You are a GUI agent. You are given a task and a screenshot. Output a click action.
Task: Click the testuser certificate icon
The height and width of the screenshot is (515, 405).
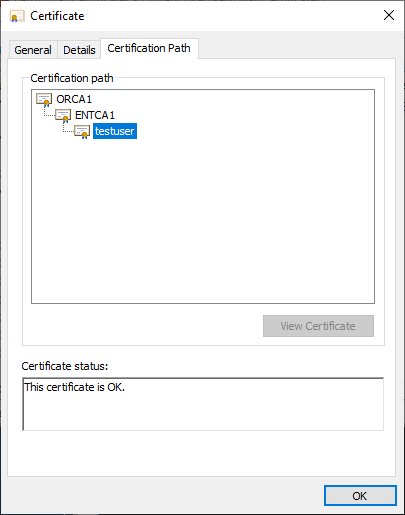pyautogui.click(x=82, y=132)
